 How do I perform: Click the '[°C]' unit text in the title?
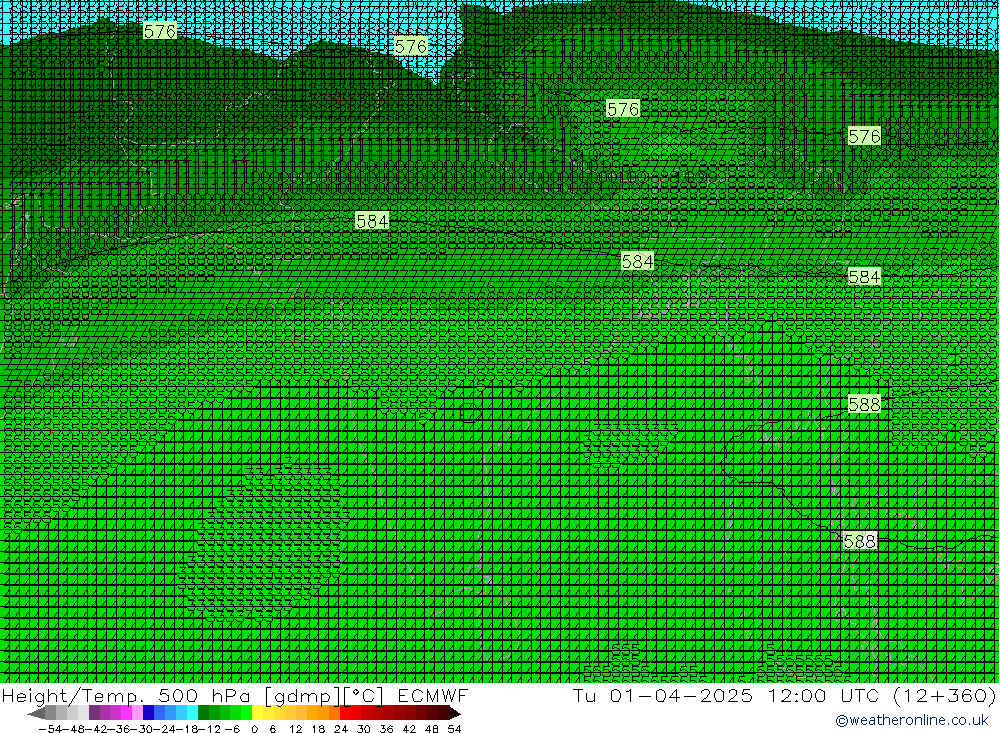[x=364, y=695]
